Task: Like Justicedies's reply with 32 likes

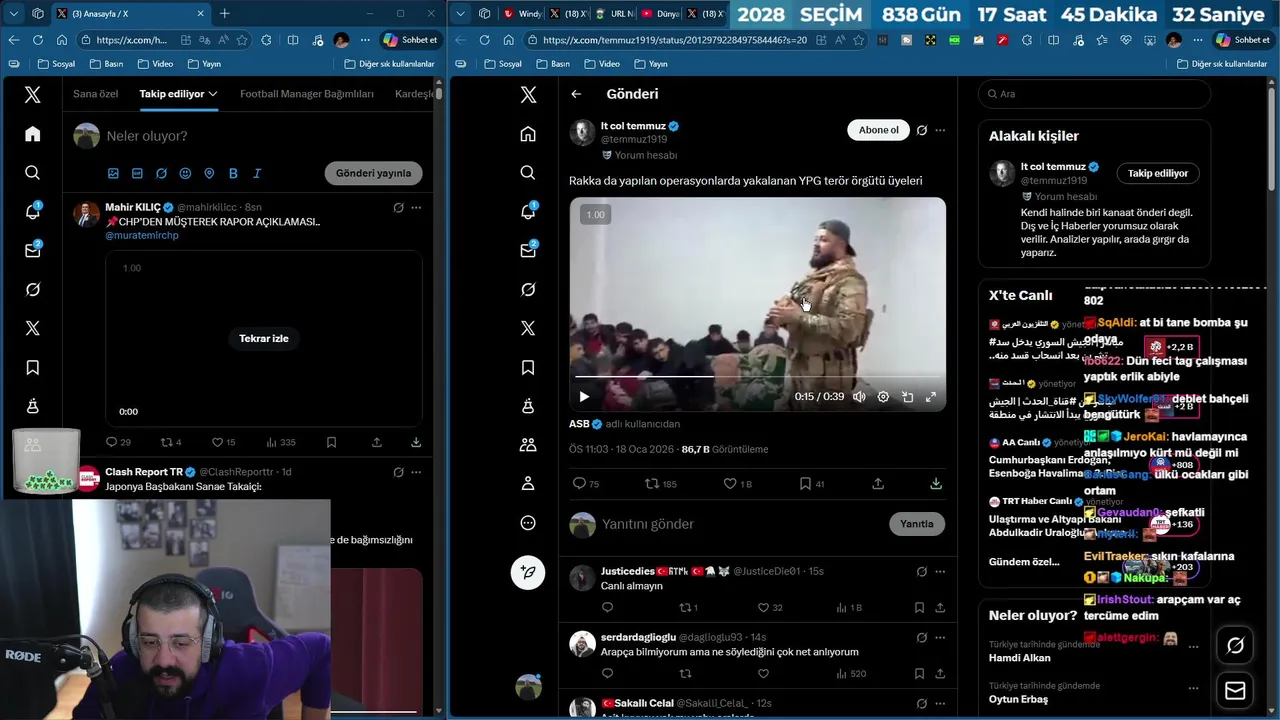Action: pos(769,608)
